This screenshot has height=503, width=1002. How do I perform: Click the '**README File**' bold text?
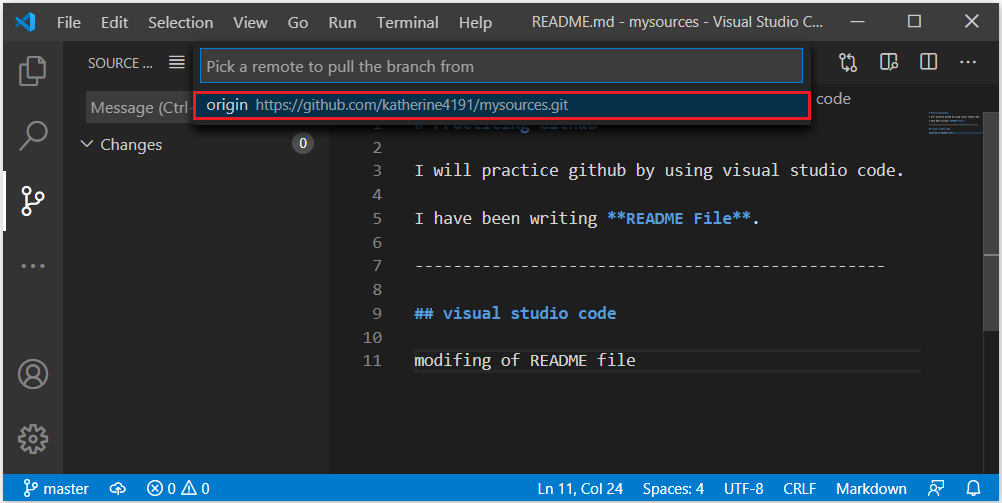coord(679,218)
